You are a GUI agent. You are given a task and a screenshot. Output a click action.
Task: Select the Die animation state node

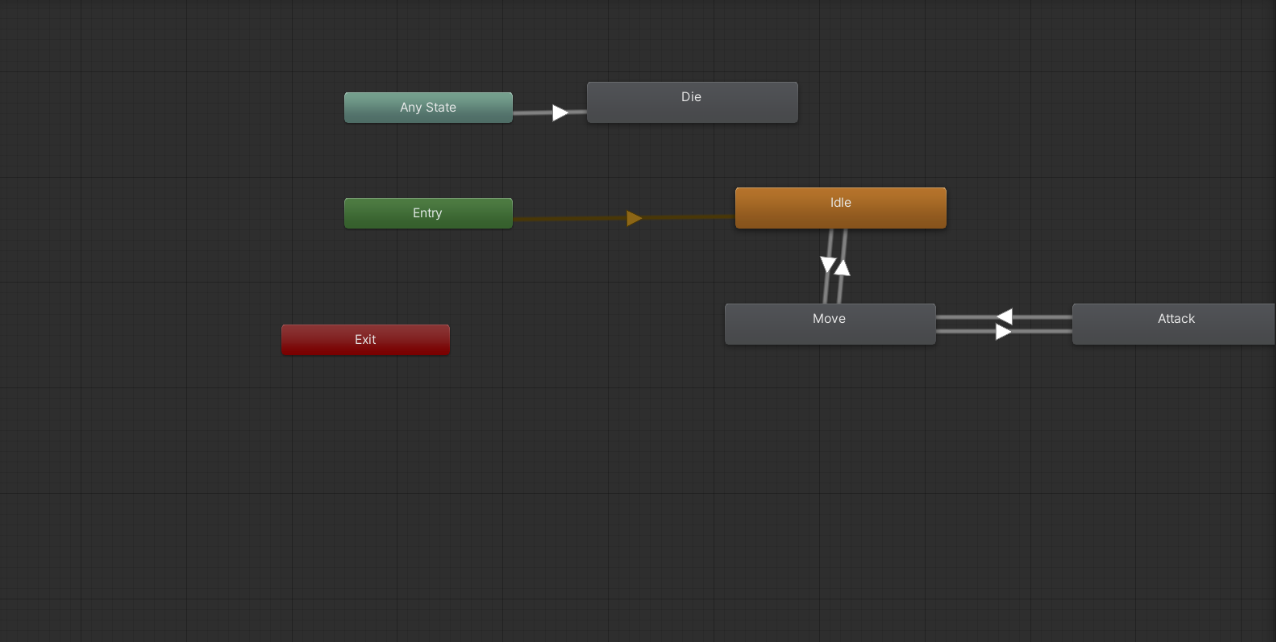tap(691, 101)
